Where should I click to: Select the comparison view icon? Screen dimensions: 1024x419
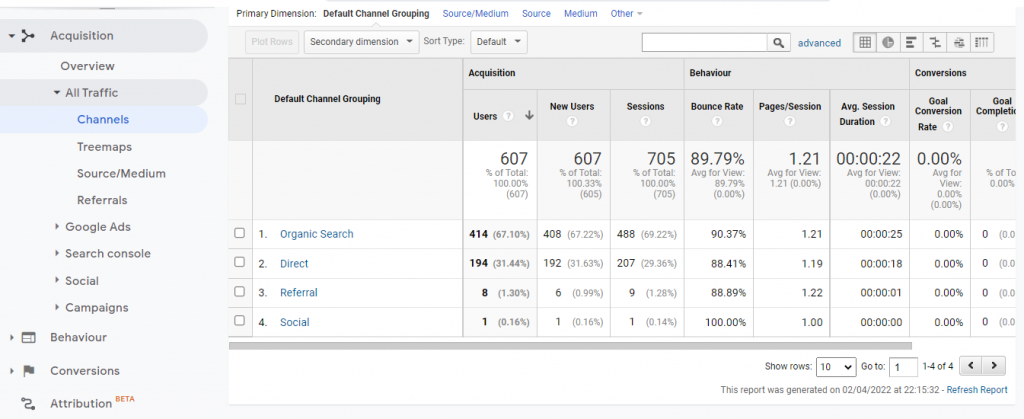[935, 42]
